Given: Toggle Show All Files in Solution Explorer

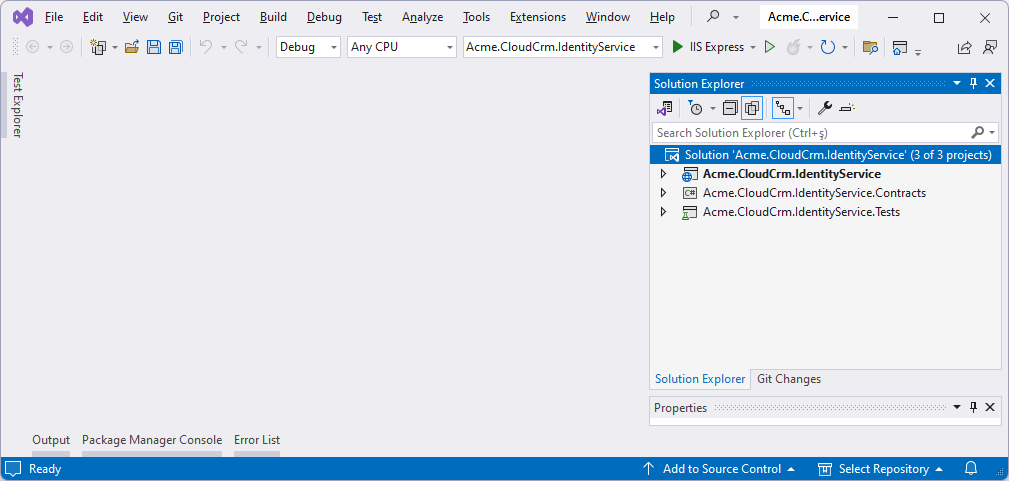Looking at the screenshot, I should coord(752,108).
